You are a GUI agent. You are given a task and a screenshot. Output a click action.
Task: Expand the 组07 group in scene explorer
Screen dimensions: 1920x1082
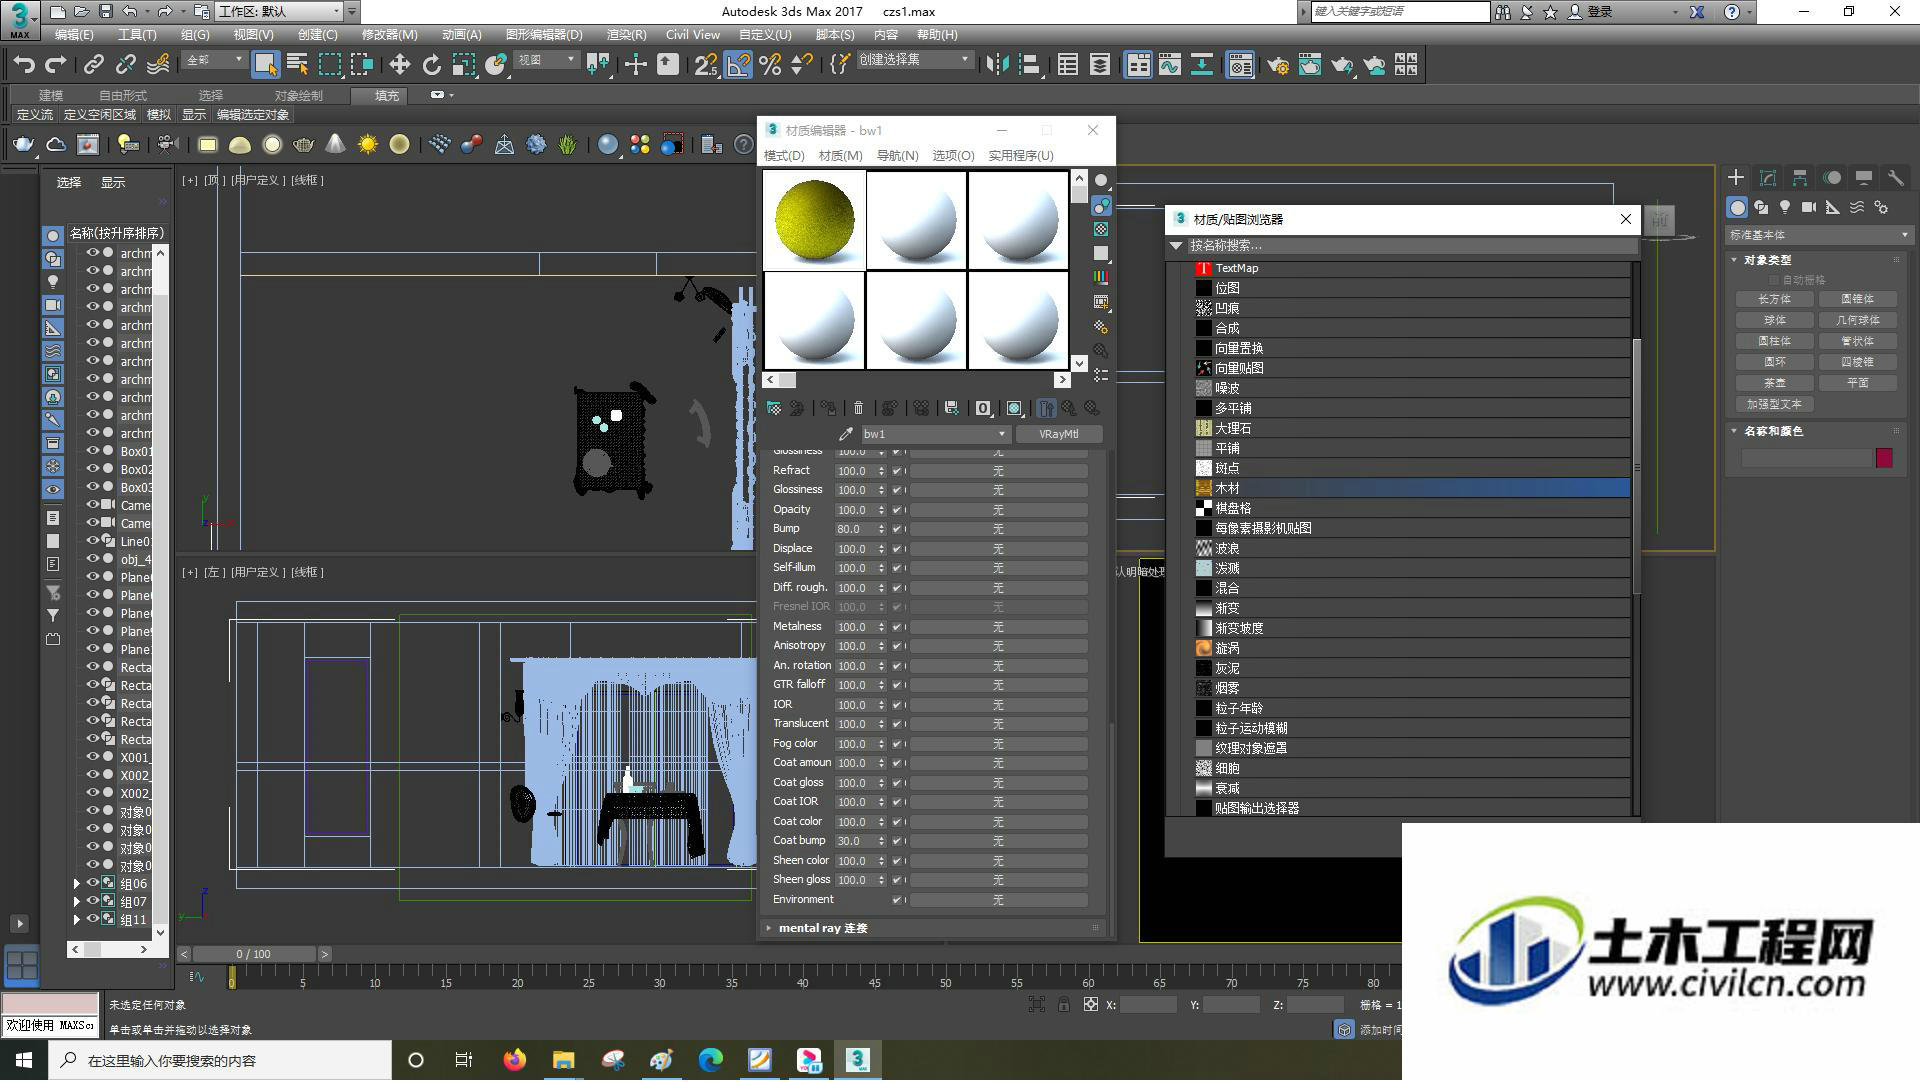click(x=76, y=901)
